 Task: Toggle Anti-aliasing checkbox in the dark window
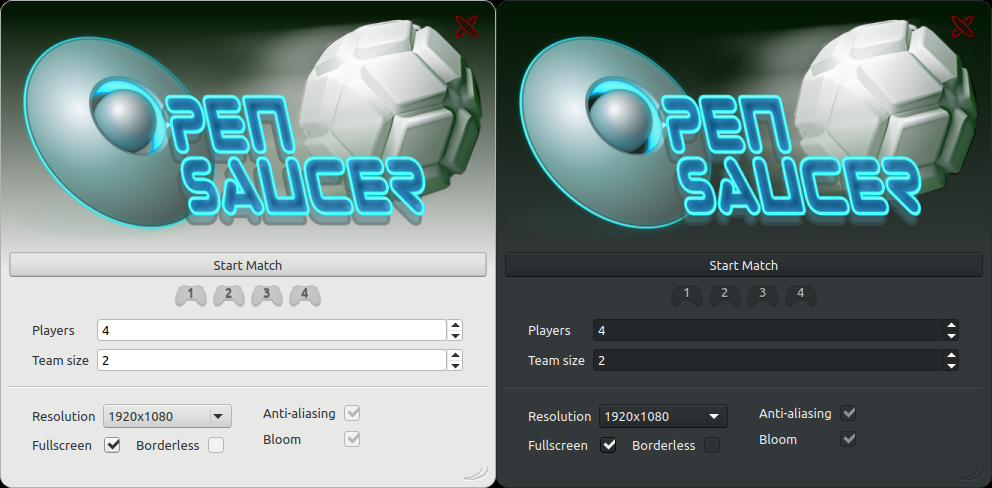pyautogui.click(x=848, y=413)
